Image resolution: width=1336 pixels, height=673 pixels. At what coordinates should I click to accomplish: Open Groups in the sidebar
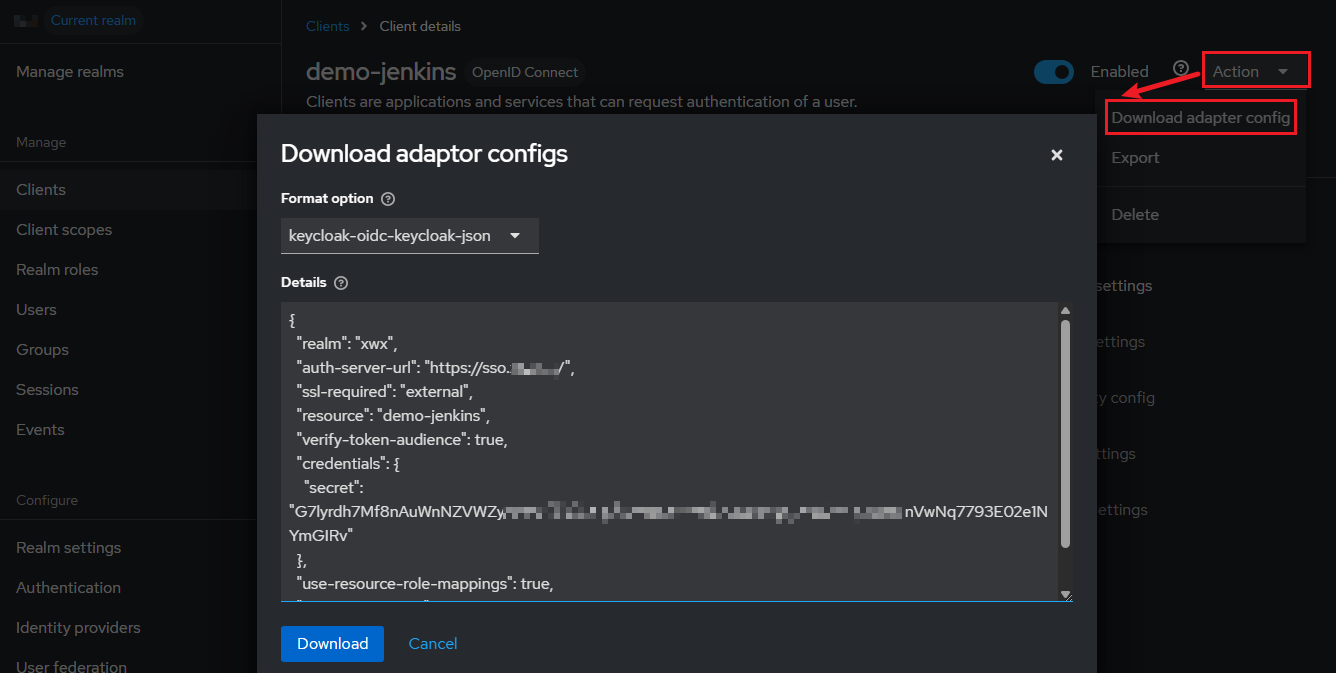(42, 350)
